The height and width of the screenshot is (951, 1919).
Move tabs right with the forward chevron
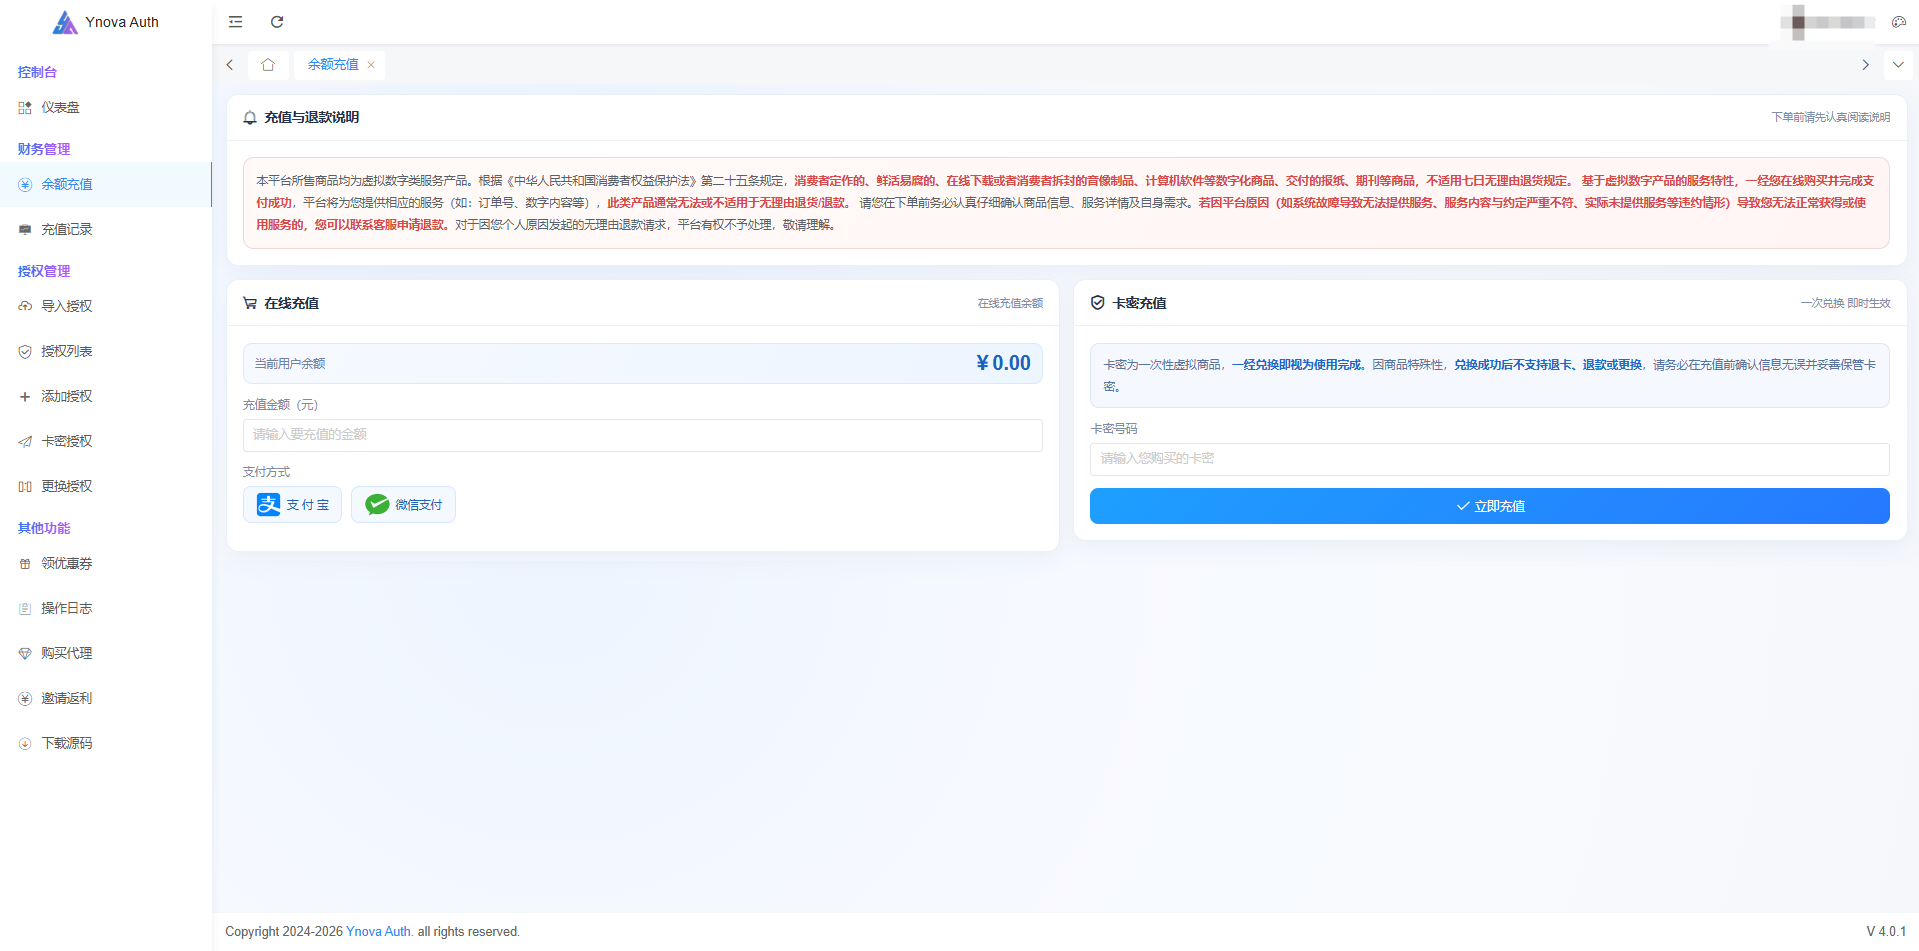[1865, 65]
